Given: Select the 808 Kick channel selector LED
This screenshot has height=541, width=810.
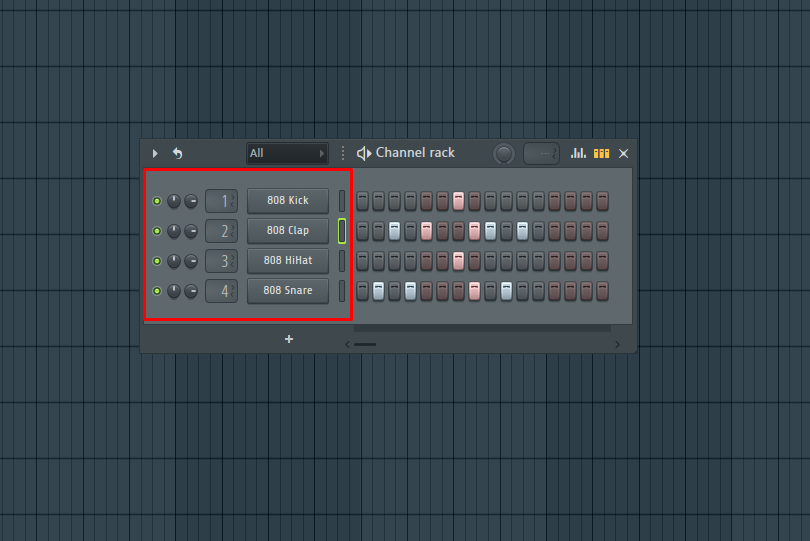Looking at the screenshot, I should pyautogui.click(x=342, y=201).
